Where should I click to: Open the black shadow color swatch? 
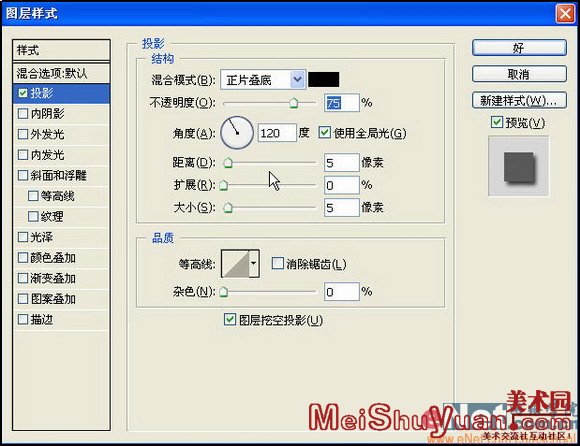[x=324, y=80]
